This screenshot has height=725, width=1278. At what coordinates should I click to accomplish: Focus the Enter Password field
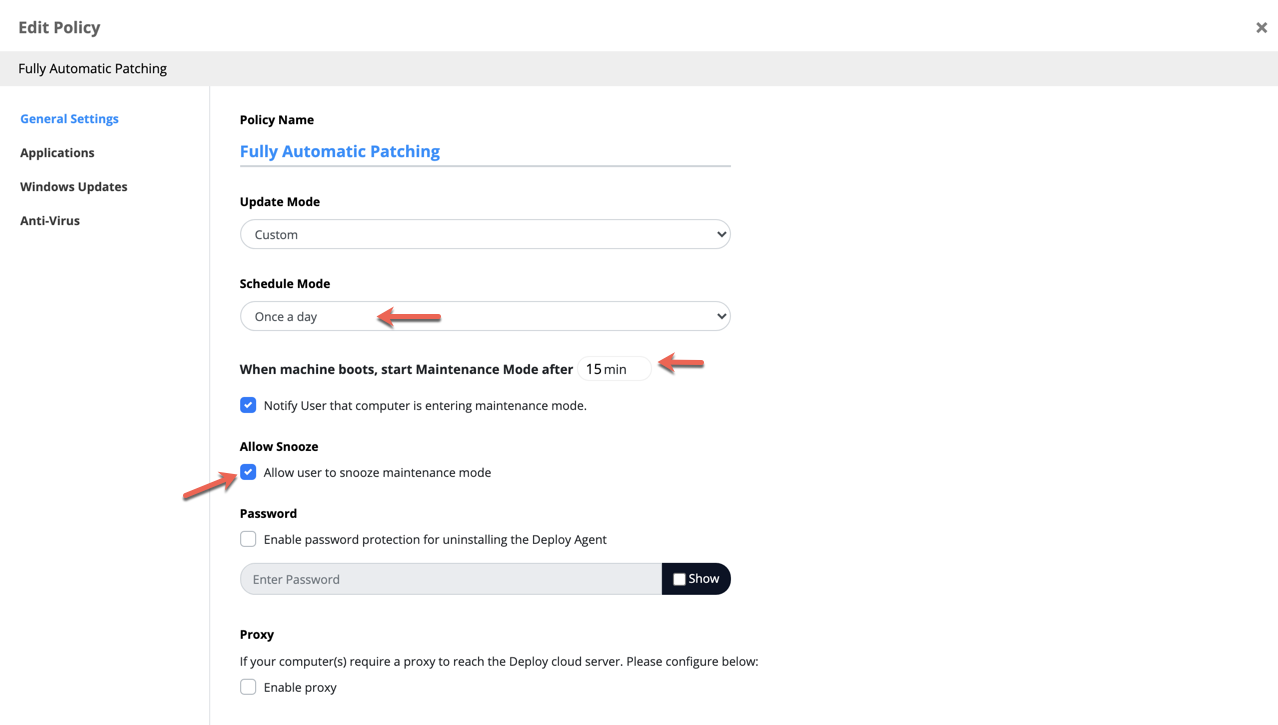[451, 579]
